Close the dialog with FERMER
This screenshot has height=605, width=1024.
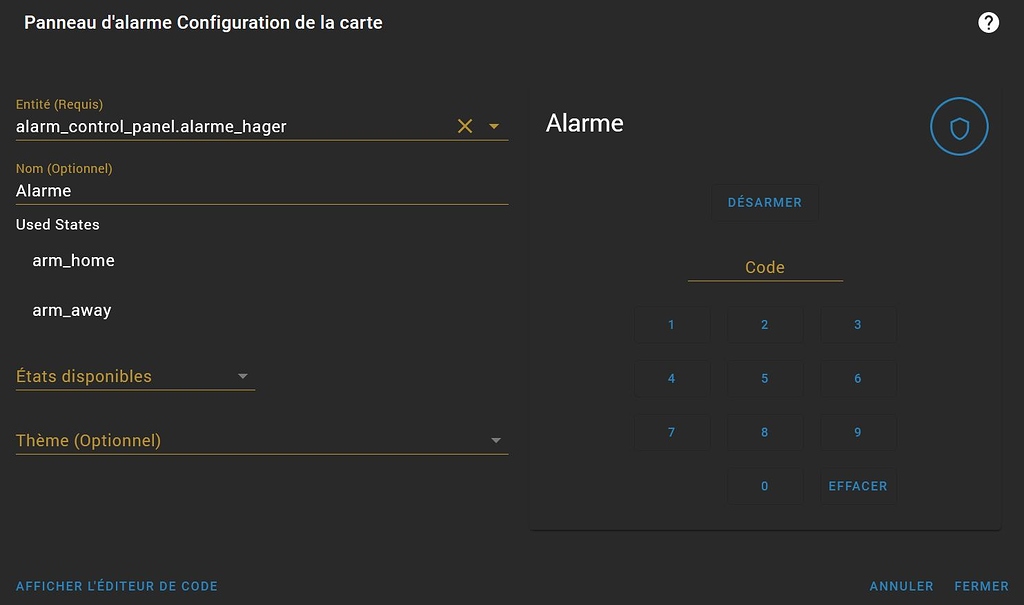click(x=981, y=586)
